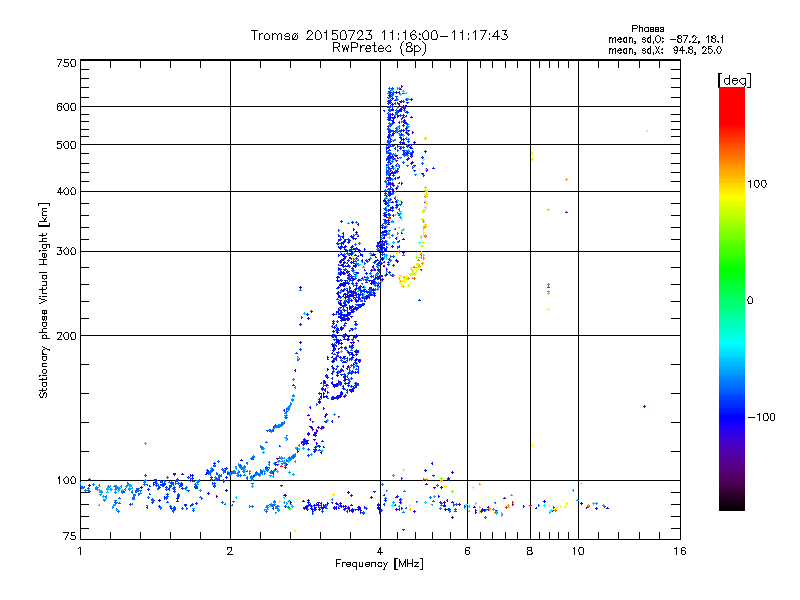The image size is (800, 600).
Task: Click the '[deg]' colorbar unit label
Action: pyautogui.click(x=734, y=80)
